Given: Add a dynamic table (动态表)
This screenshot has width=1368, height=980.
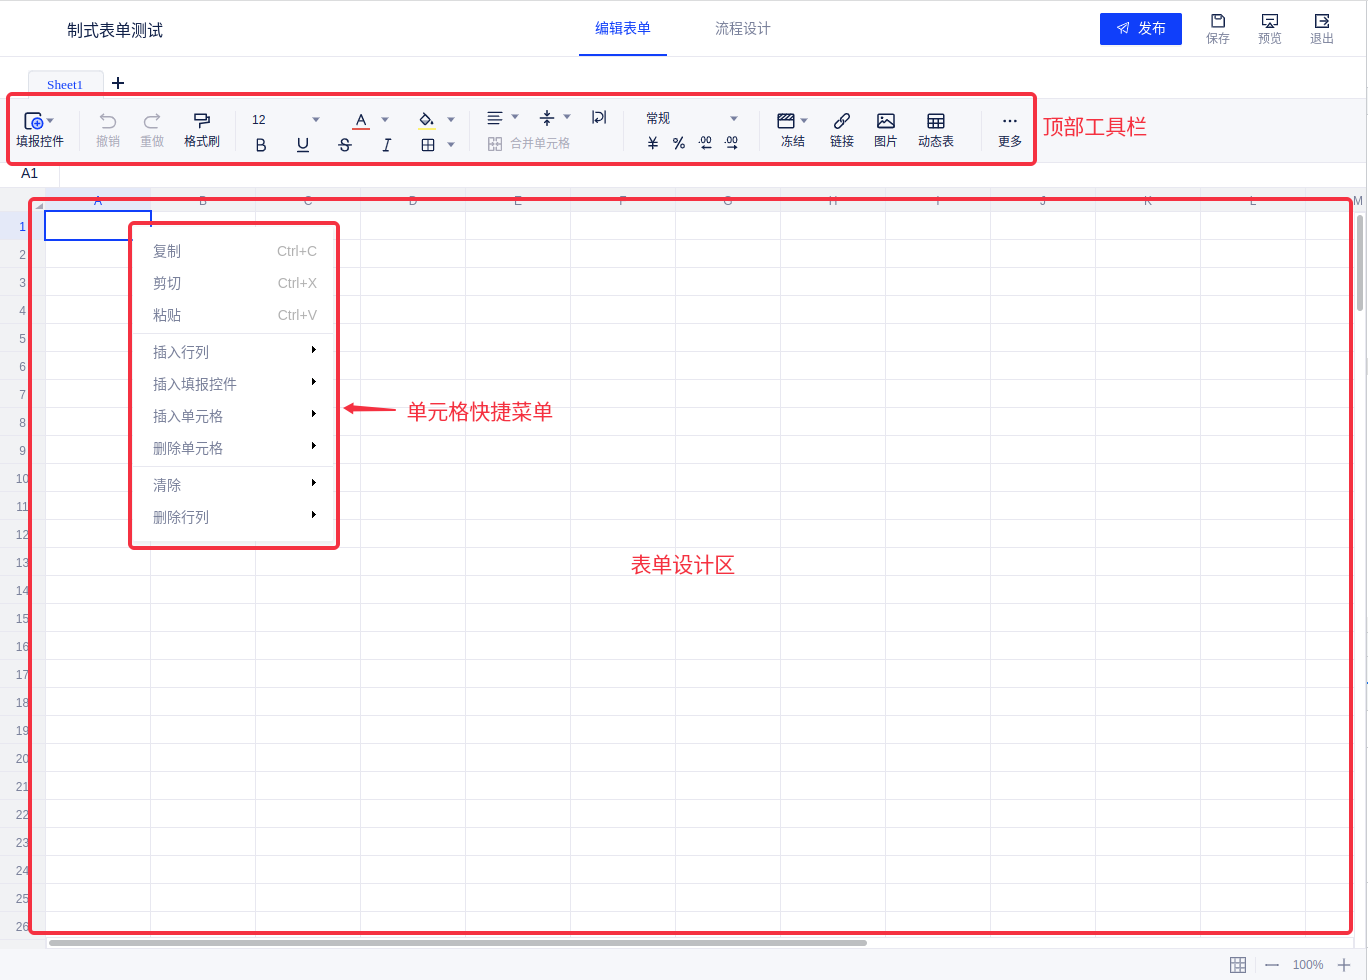Looking at the screenshot, I should pyautogui.click(x=935, y=129).
